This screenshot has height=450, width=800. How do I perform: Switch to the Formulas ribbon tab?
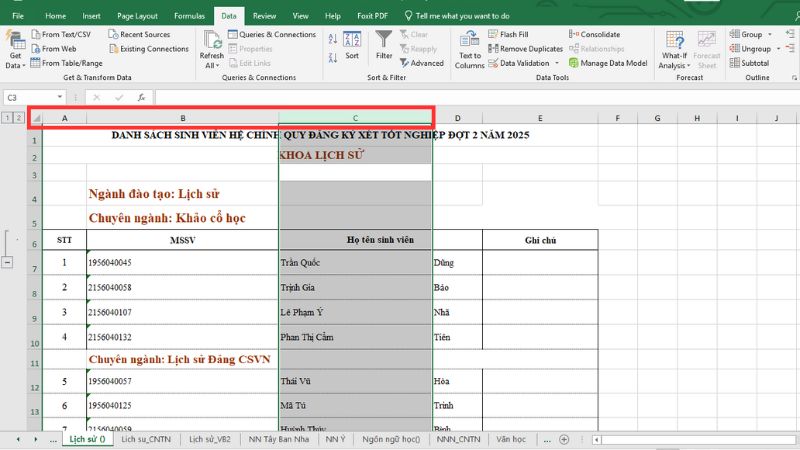pyautogui.click(x=189, y=16)
